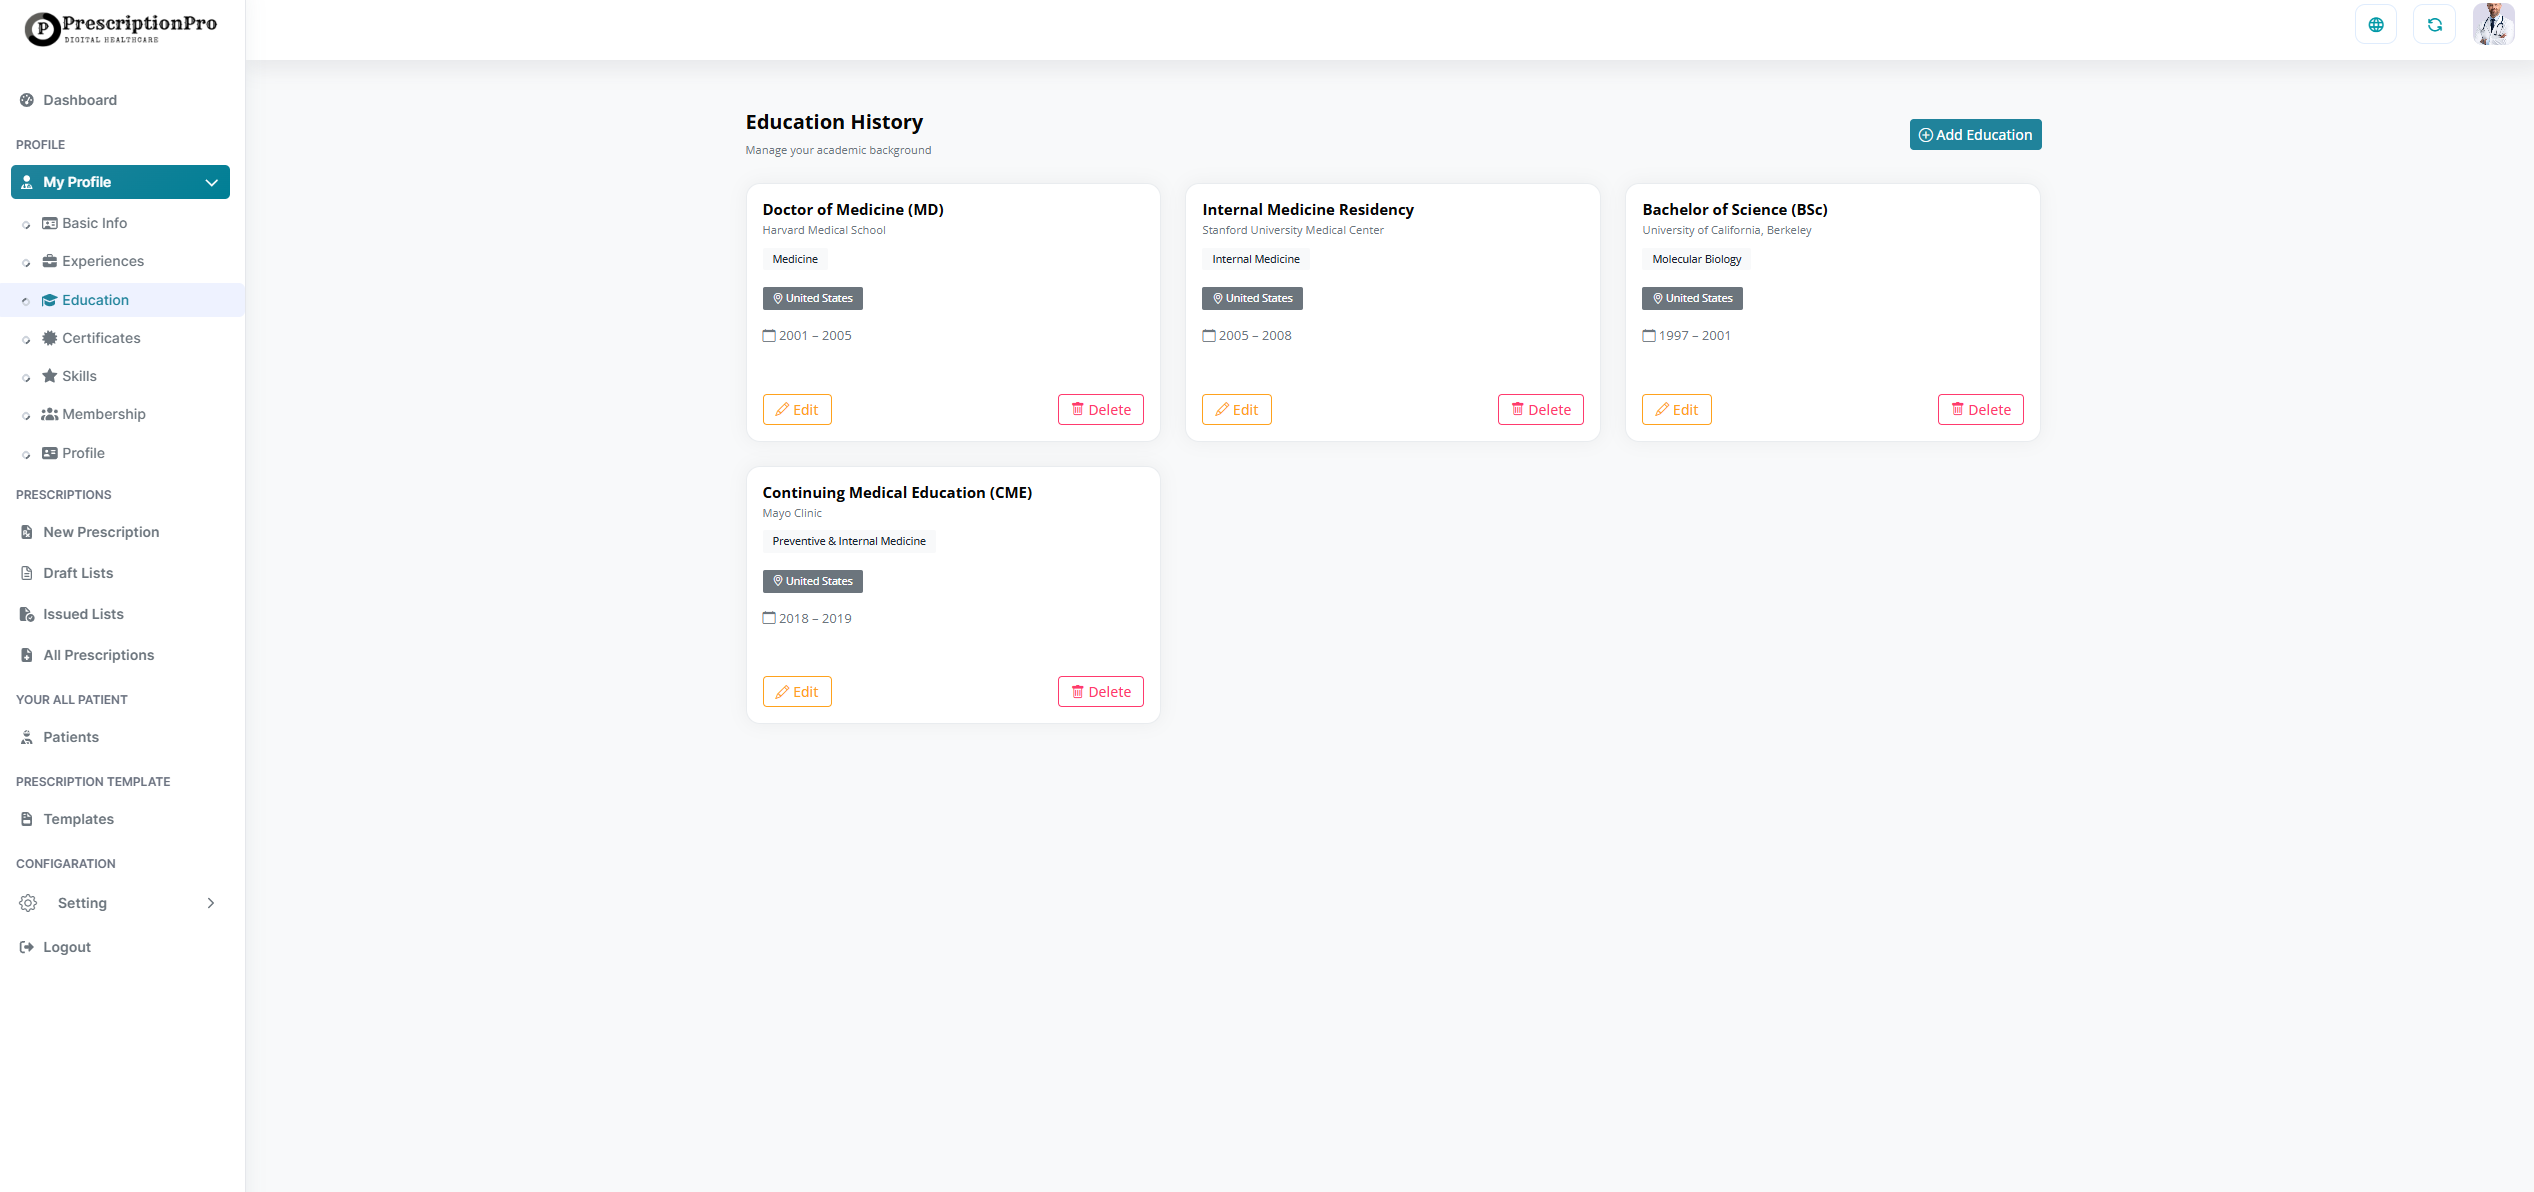Open Membership group item
Image resolution: width=2534 pixels, height=1192 pixels.
point(103,414)
